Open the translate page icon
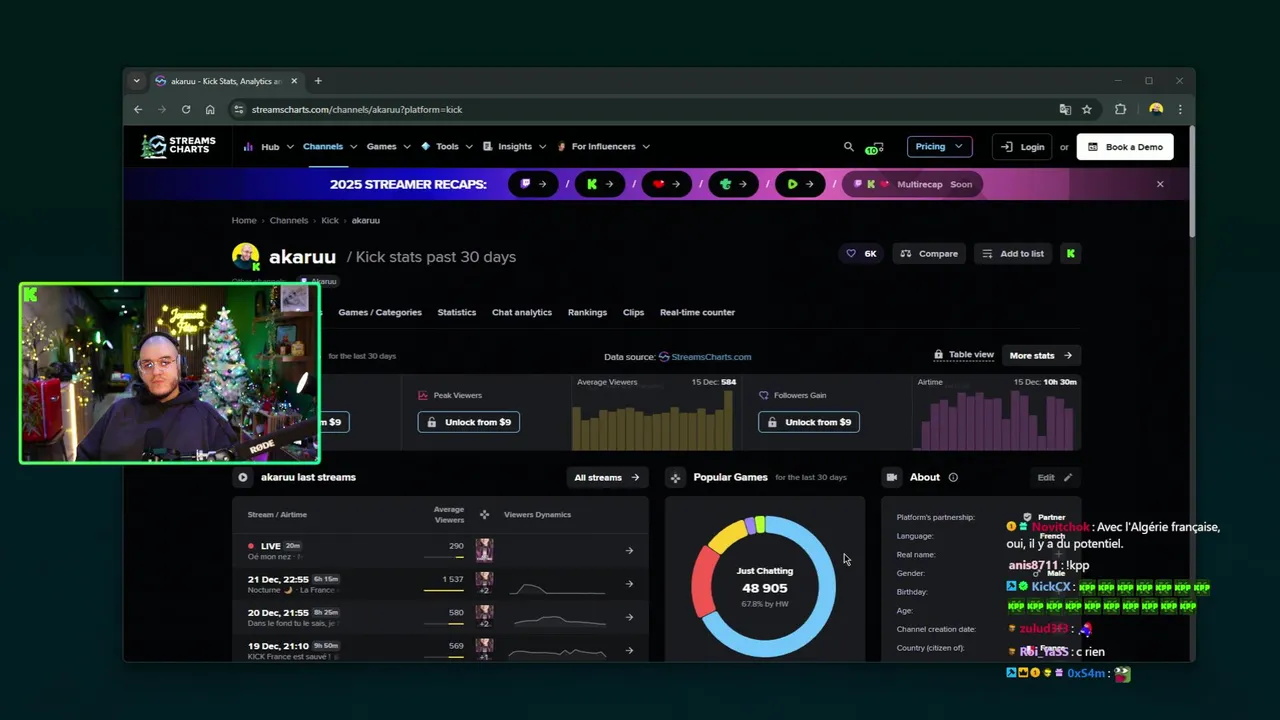 point(1065,109)
